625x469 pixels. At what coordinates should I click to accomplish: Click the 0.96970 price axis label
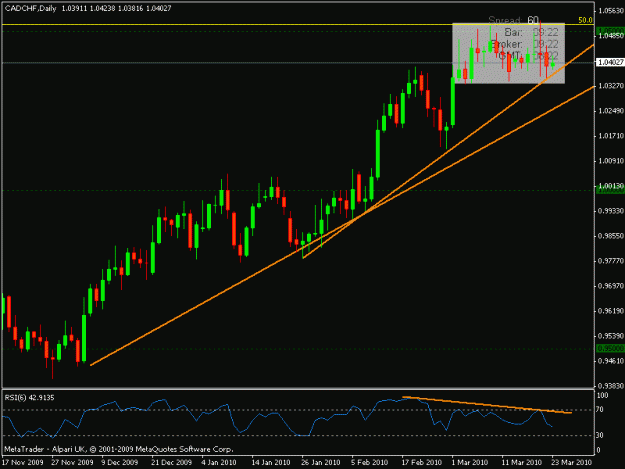611,286
